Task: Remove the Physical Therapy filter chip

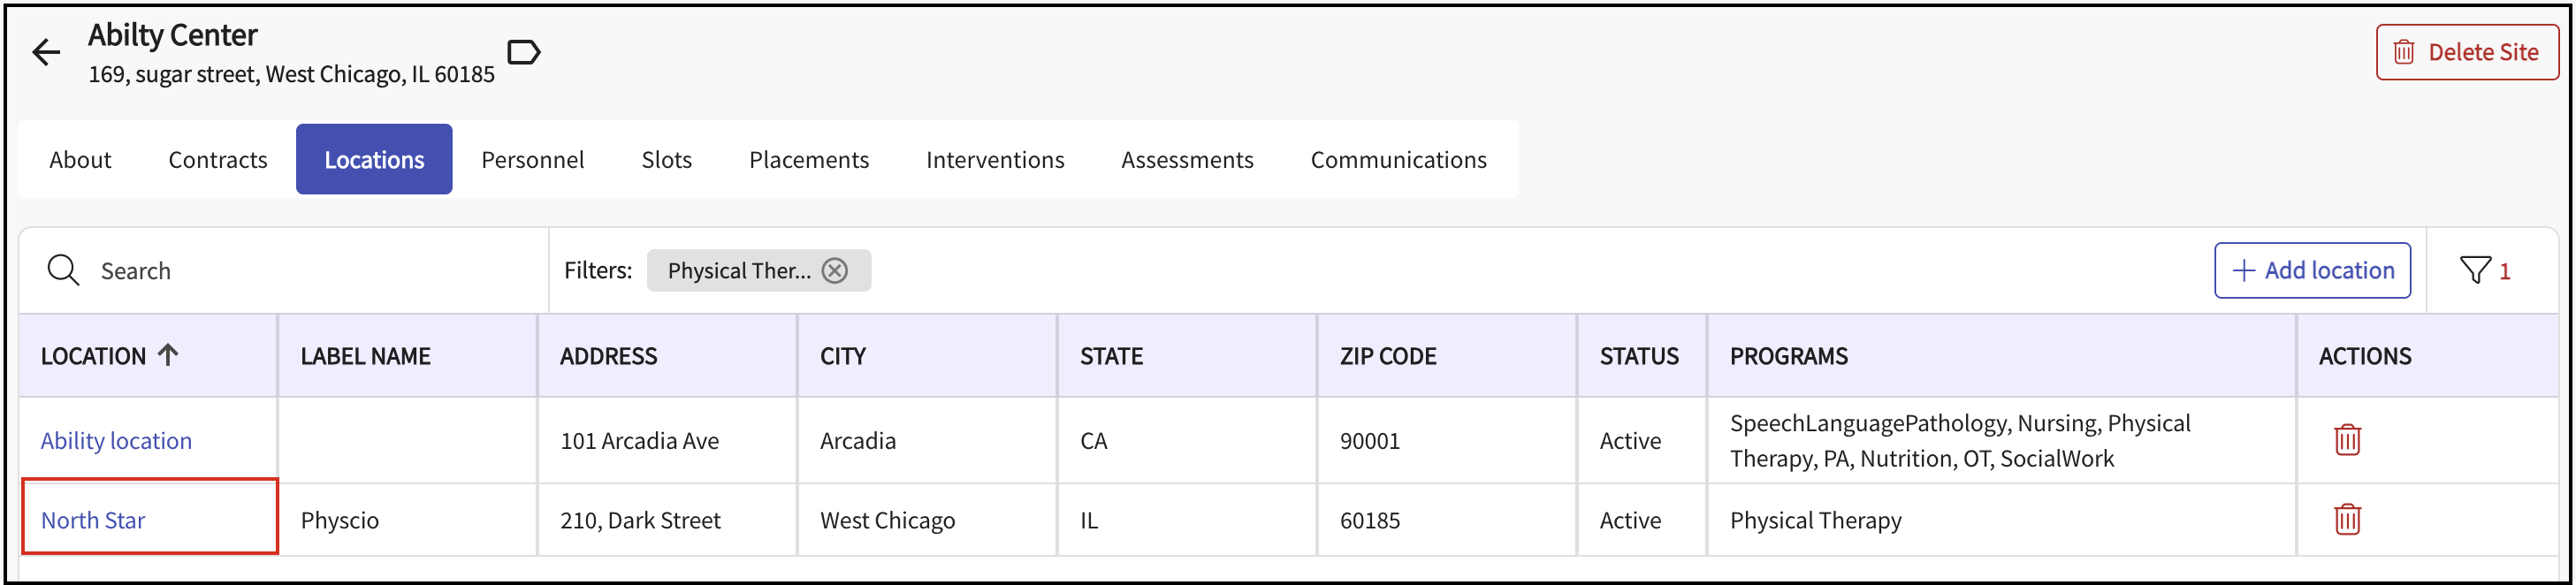Action: coord(835,270)
